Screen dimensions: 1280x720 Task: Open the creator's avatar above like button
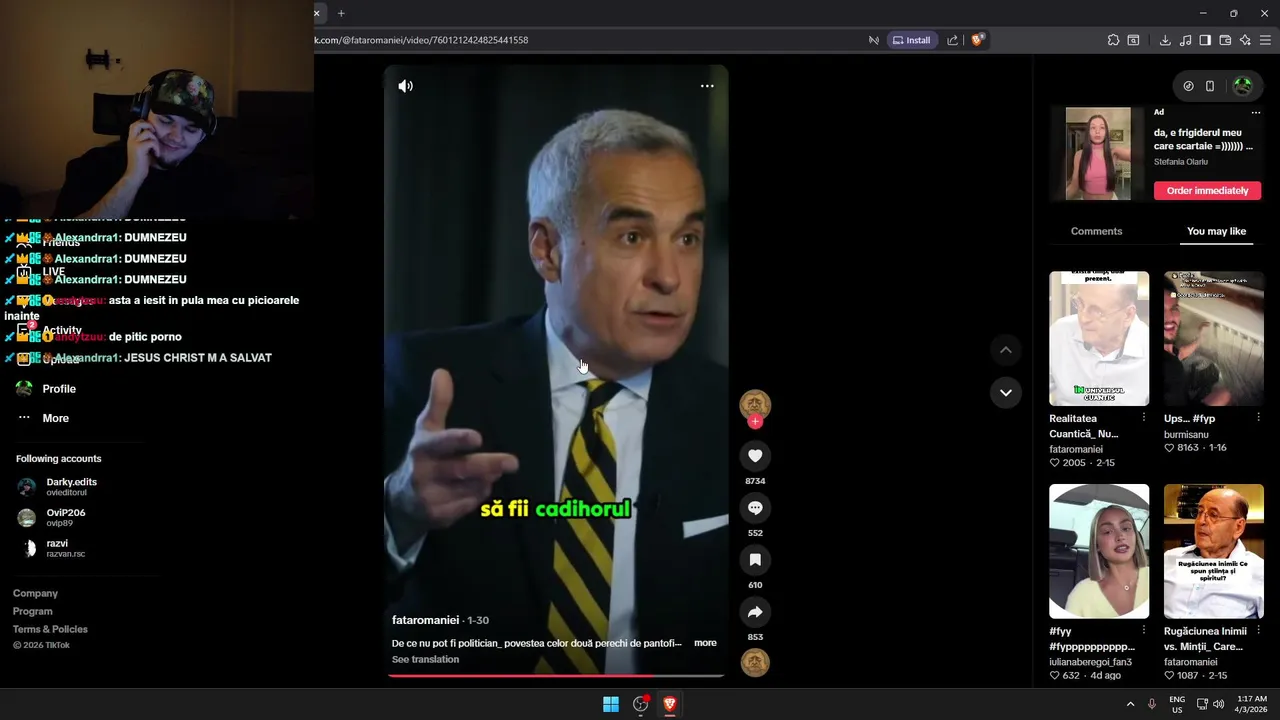click(x=755, y=404)
